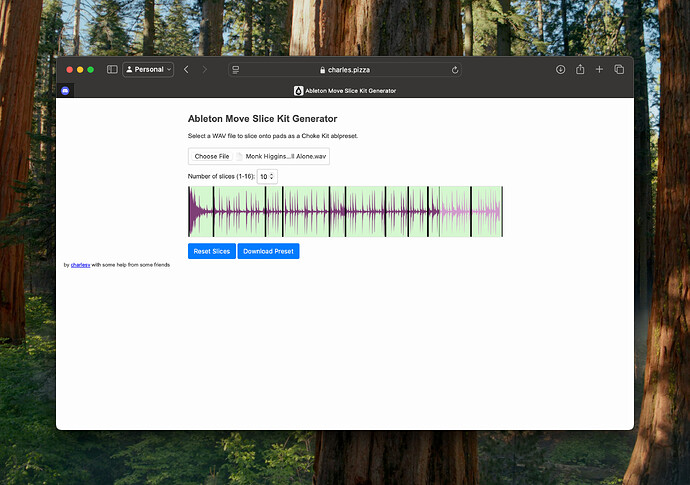Open the Share icon in toolbar
The image size is (690, 485).
580,69
